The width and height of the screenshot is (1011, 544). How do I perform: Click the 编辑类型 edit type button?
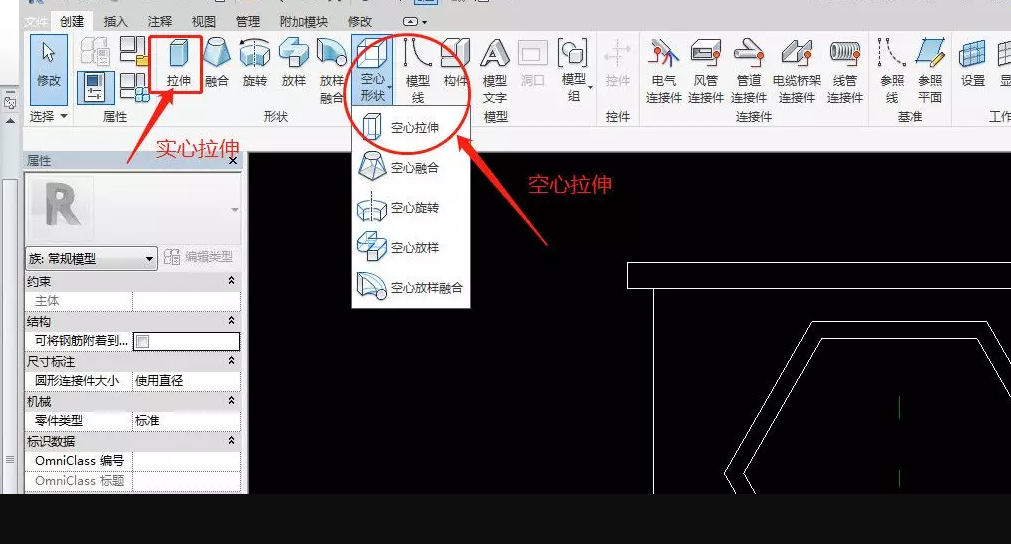(198, 257)
